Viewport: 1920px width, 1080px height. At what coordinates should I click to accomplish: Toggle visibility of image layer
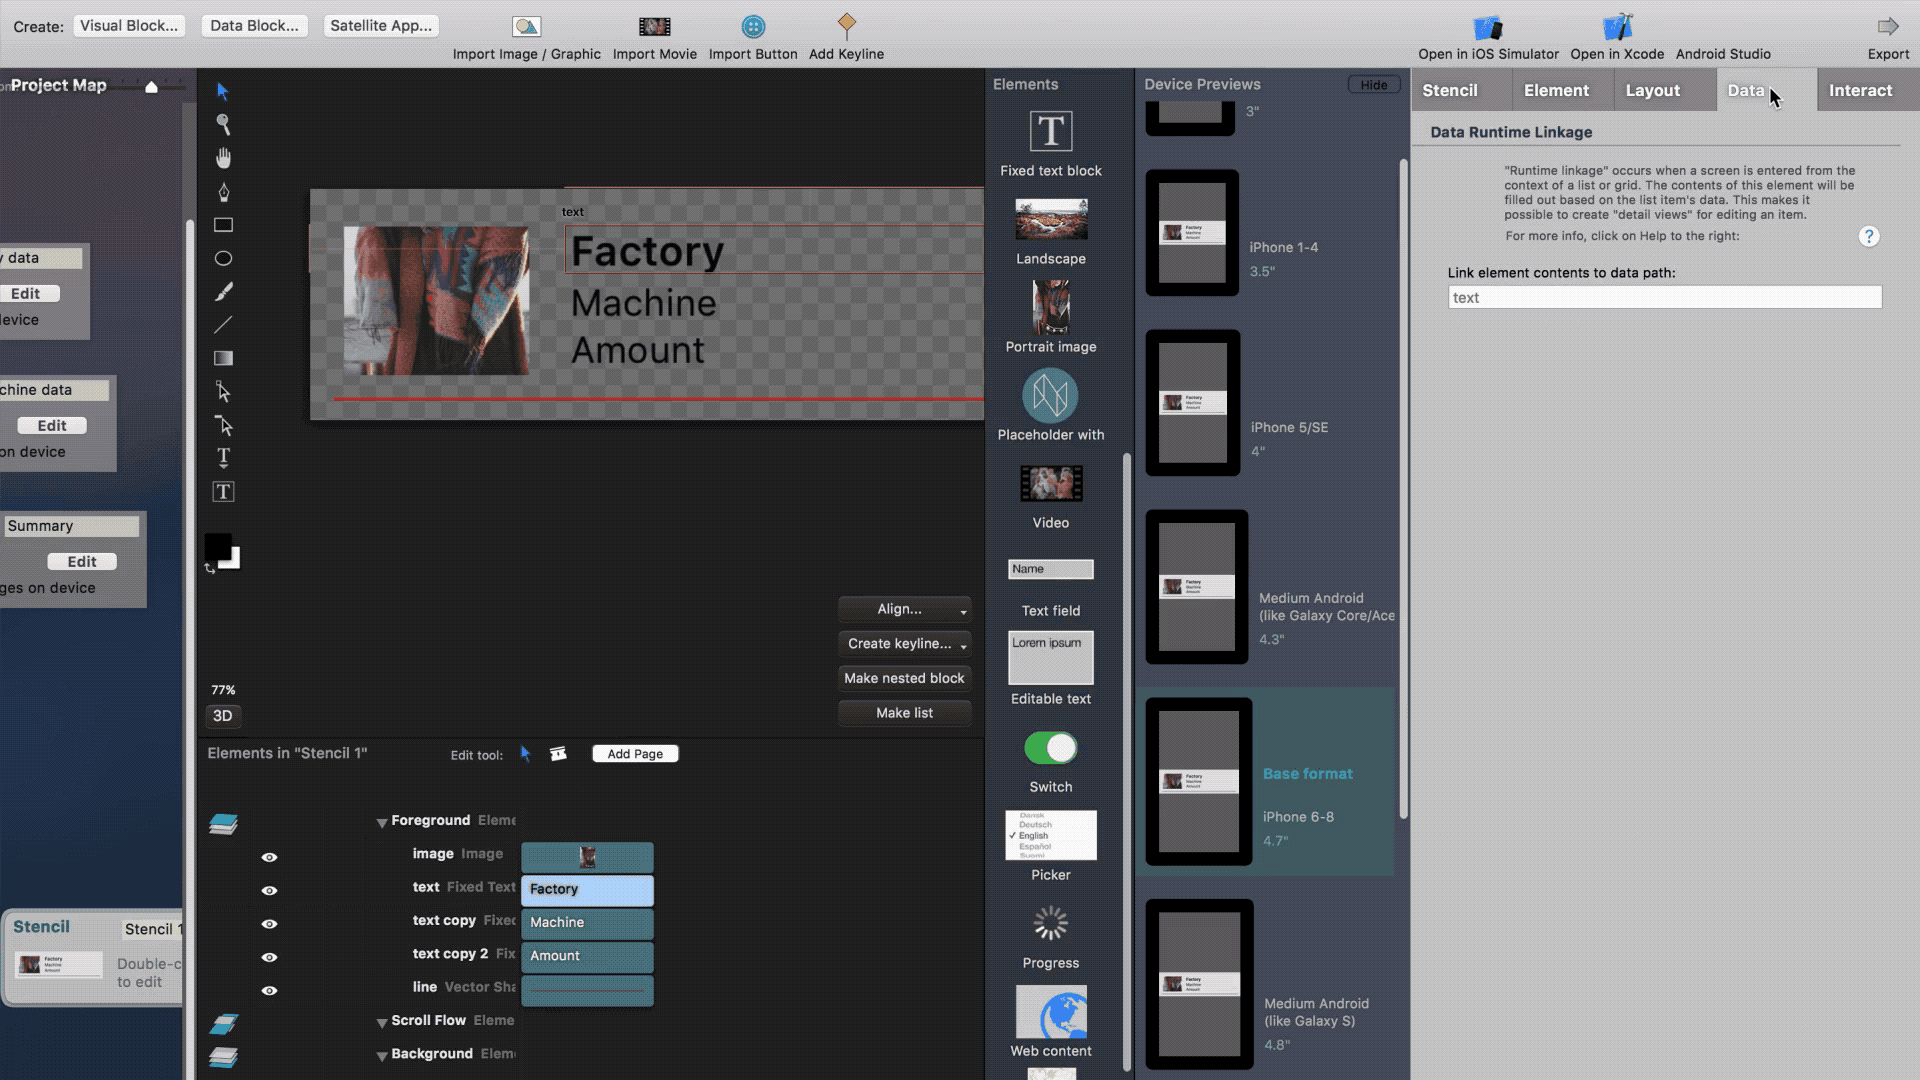pos(269,857)
